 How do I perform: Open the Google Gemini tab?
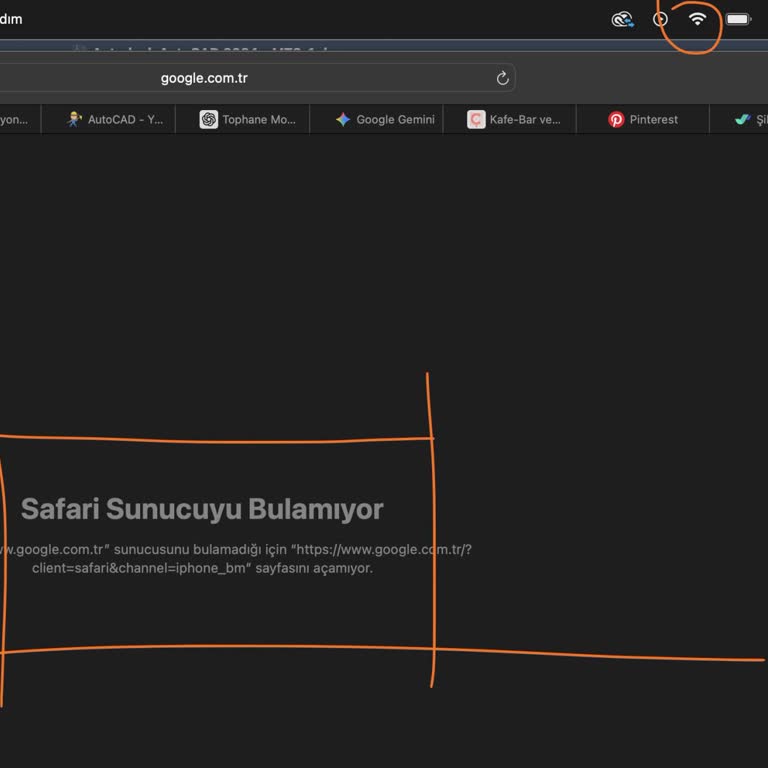coord(376,119)
